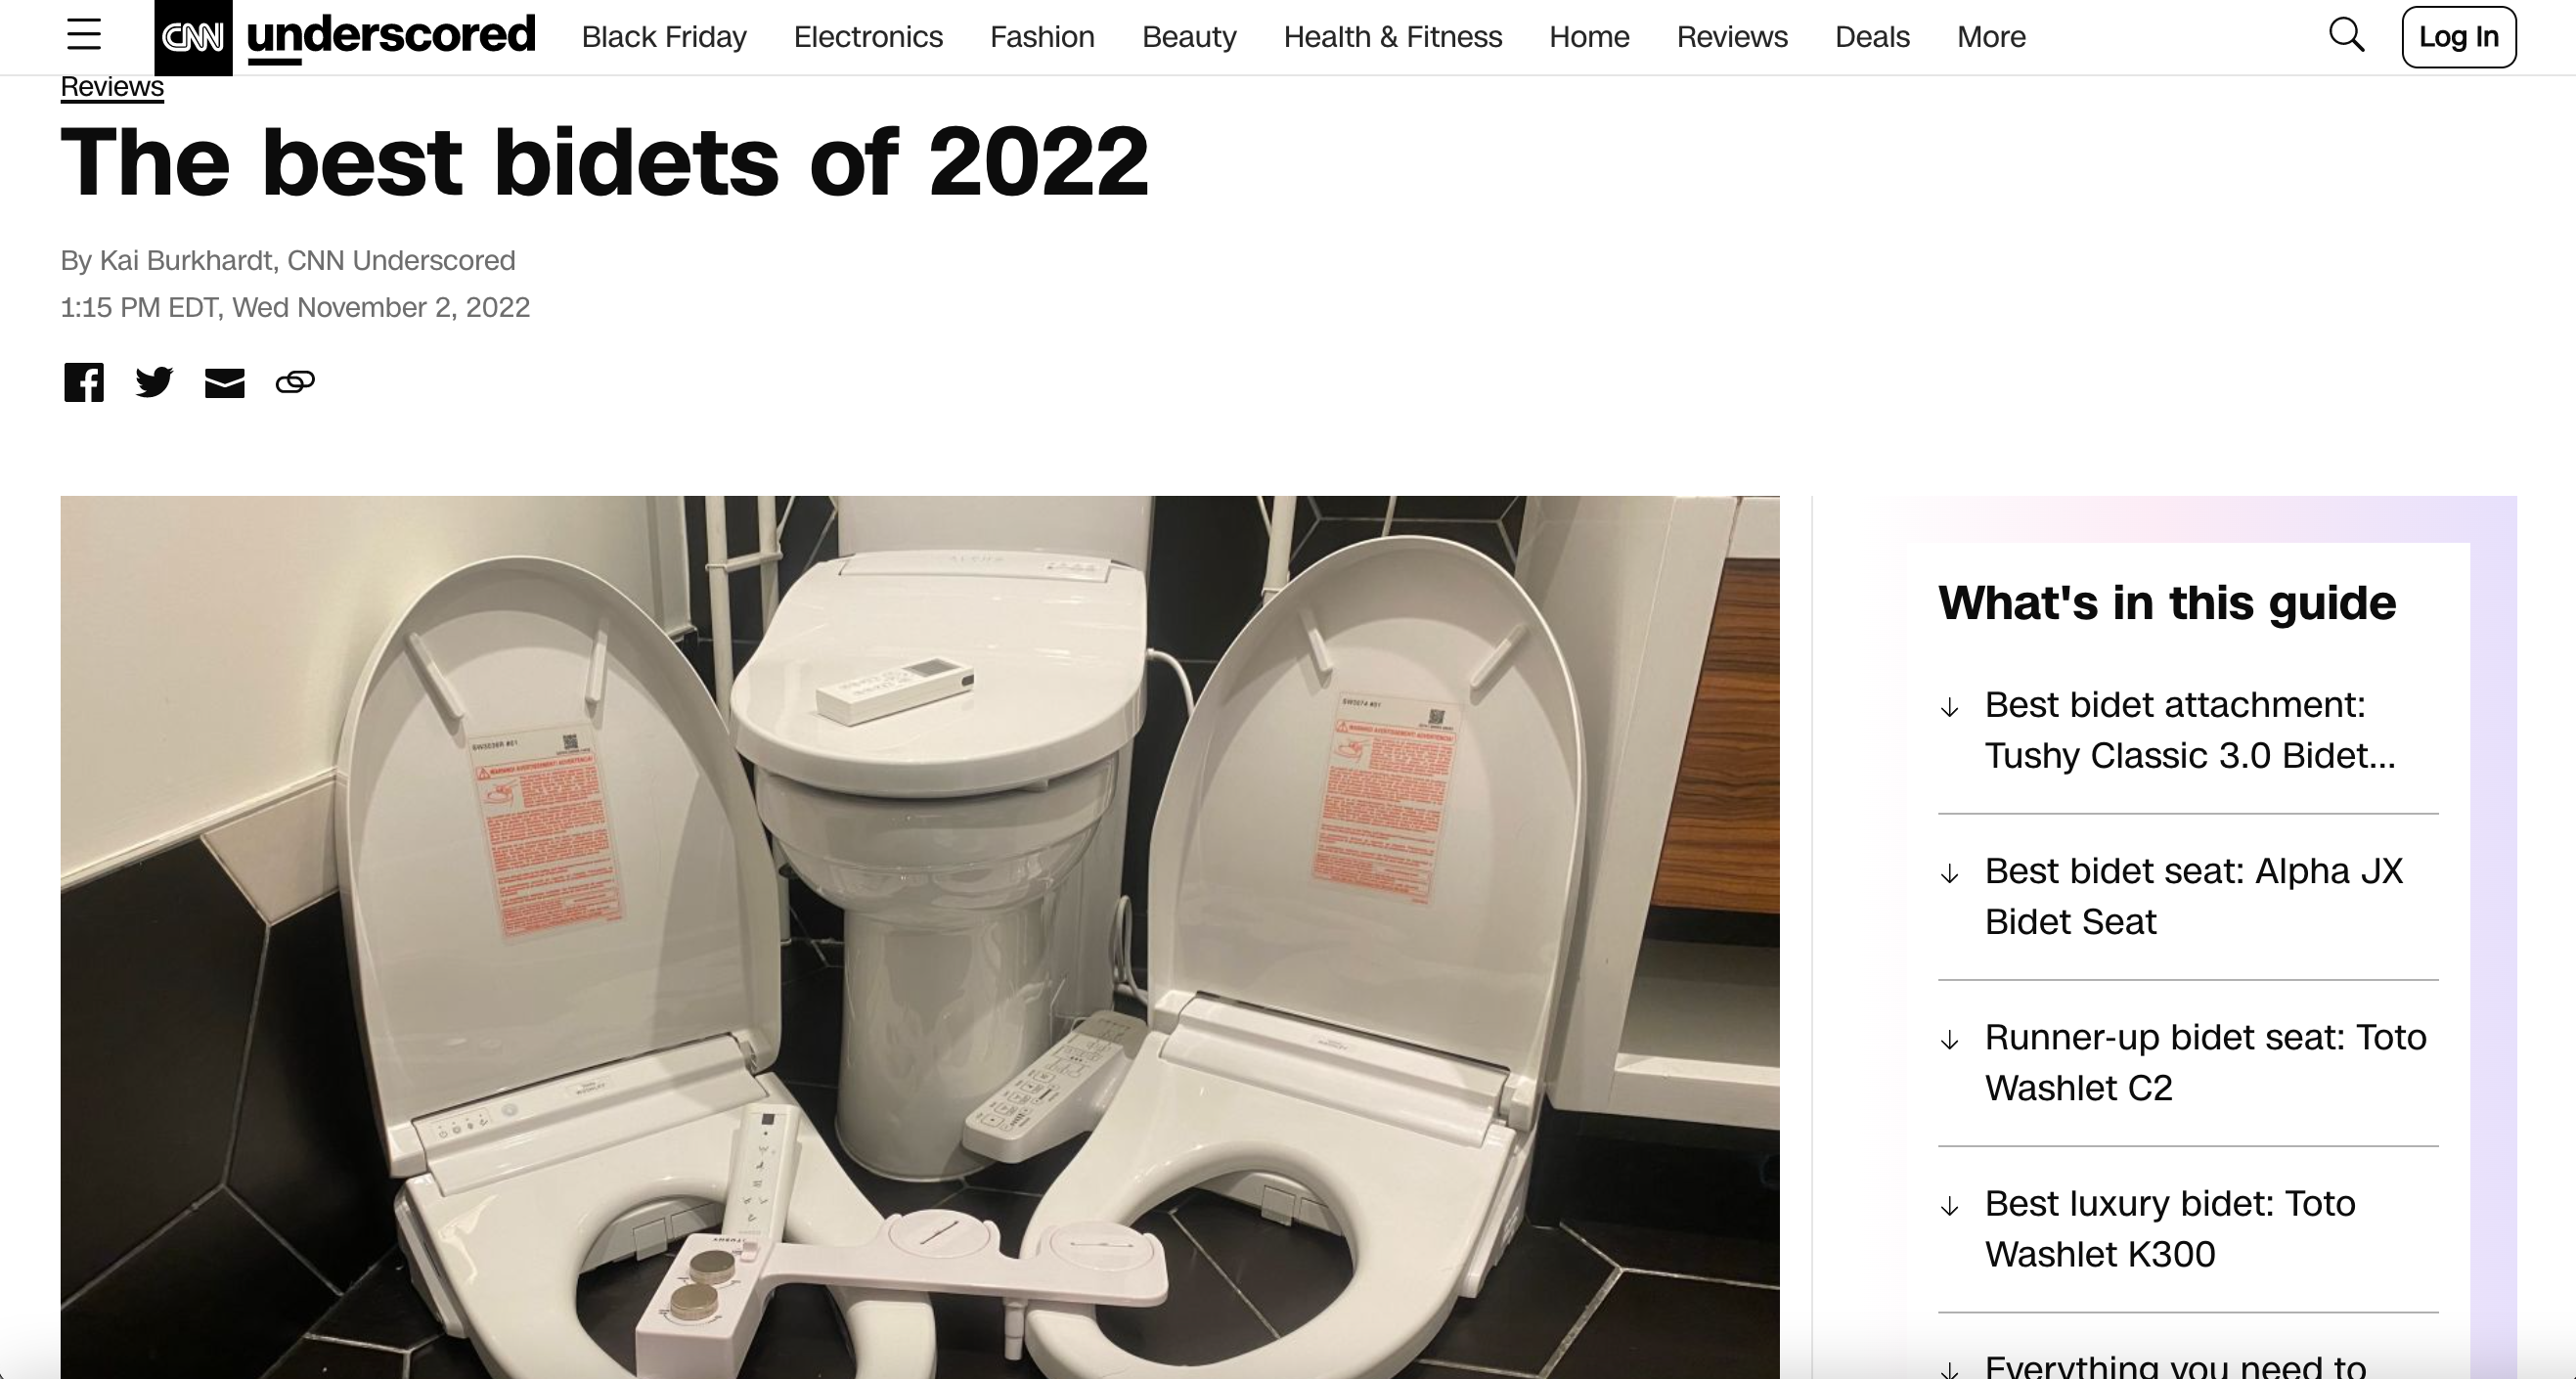Jump to Best luxury bidet: Toto Washlet K300
Viewport: 2576px width, 1379px height.
point(2170,1228)
